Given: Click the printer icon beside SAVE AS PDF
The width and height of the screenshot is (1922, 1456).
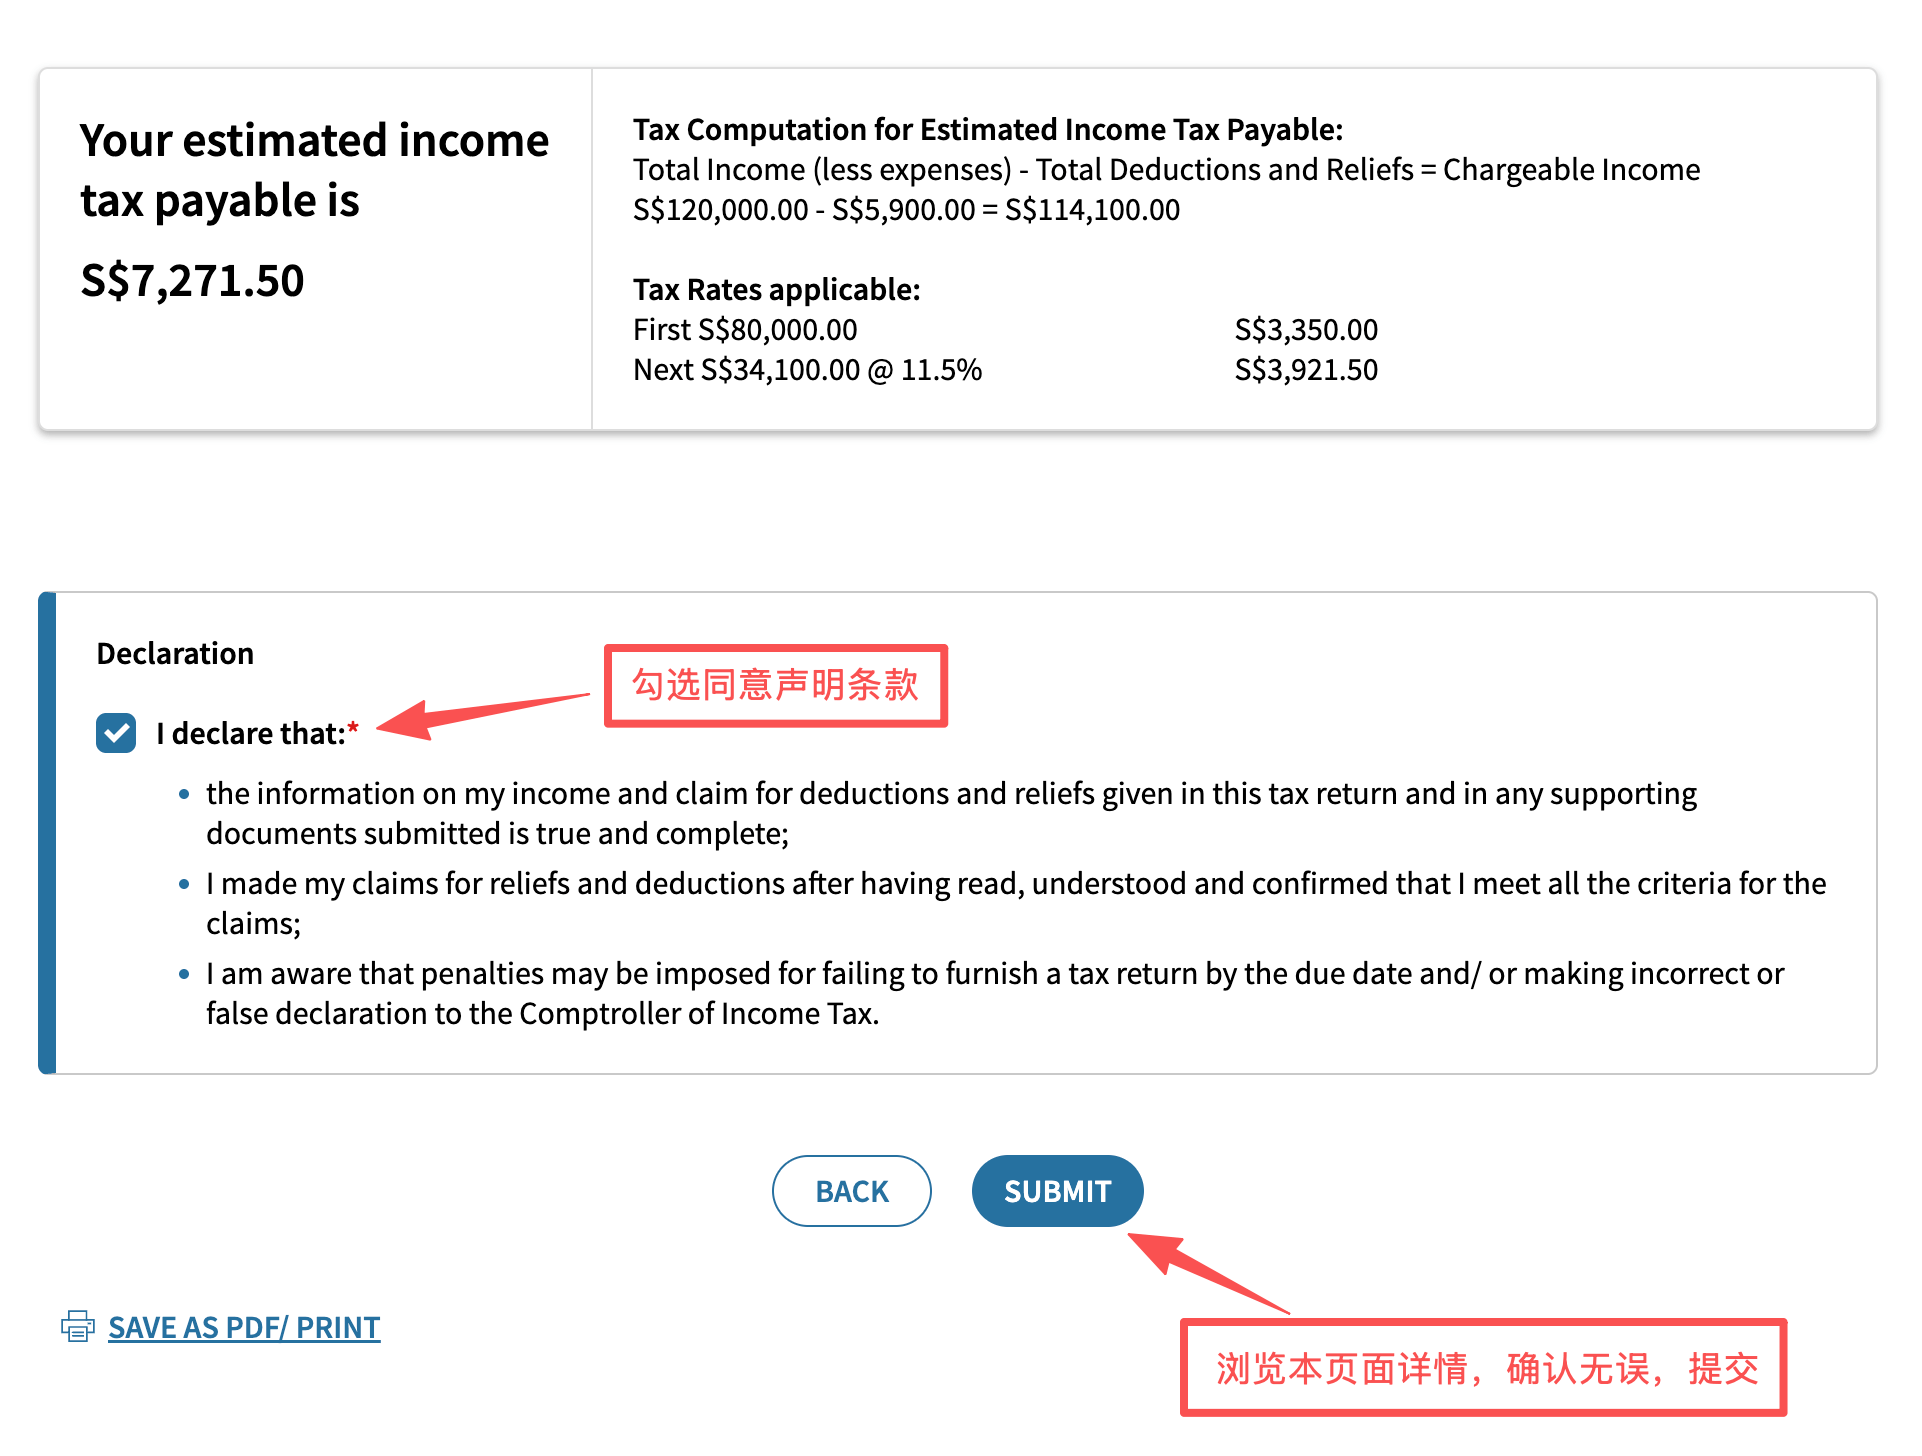Looking at the screenshot, I should pyautogui.click(x=78, y=1327).
